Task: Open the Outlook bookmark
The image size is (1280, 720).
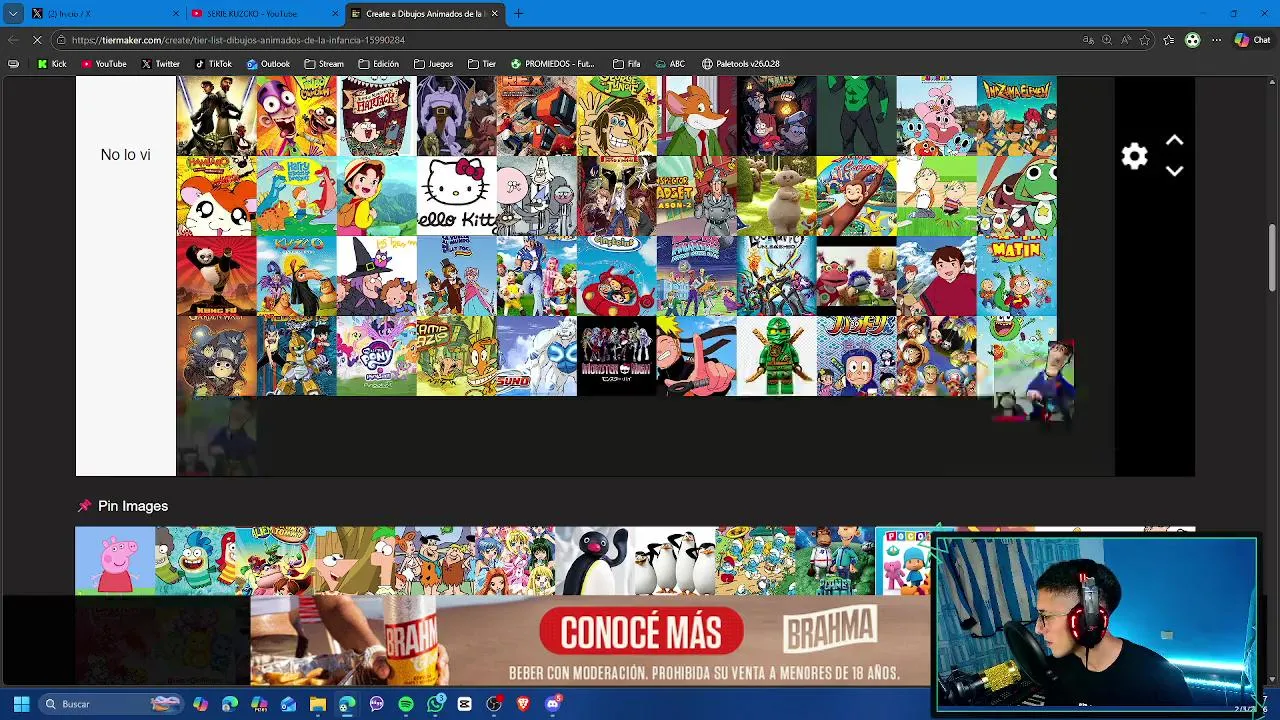Action: (268, 64)
